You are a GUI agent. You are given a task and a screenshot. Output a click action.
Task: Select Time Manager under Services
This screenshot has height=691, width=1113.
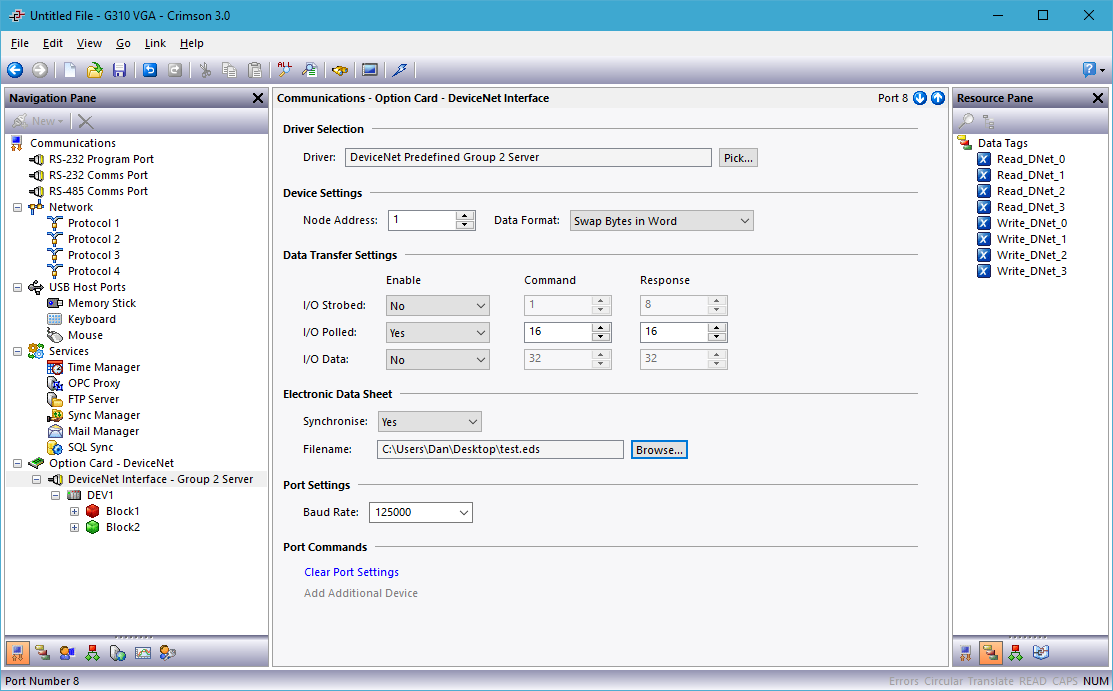104,367
